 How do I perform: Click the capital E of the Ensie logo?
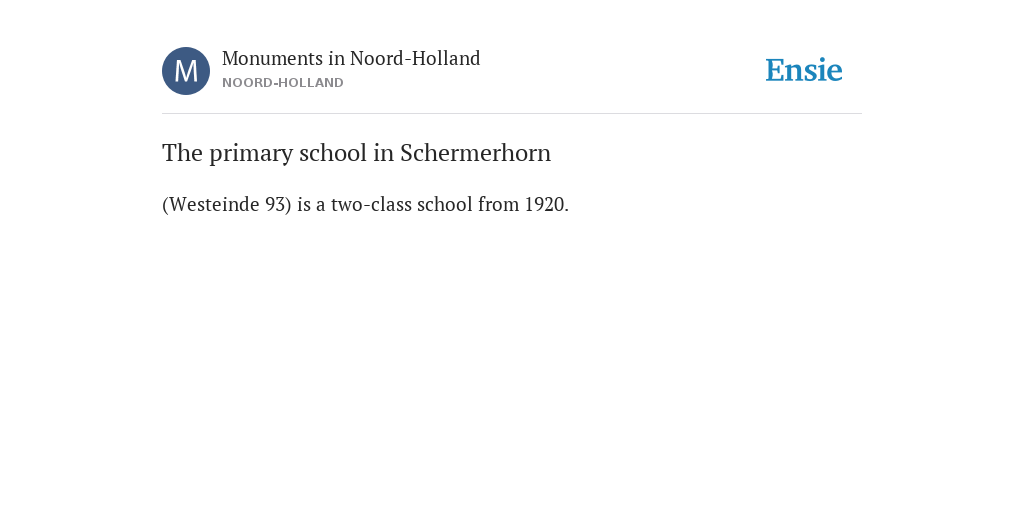pyautogui.click(x=775, y=71)
